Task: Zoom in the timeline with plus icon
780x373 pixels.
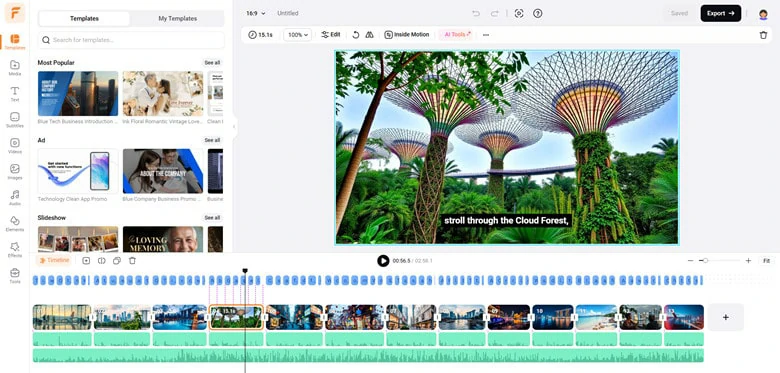Action: 748,261
